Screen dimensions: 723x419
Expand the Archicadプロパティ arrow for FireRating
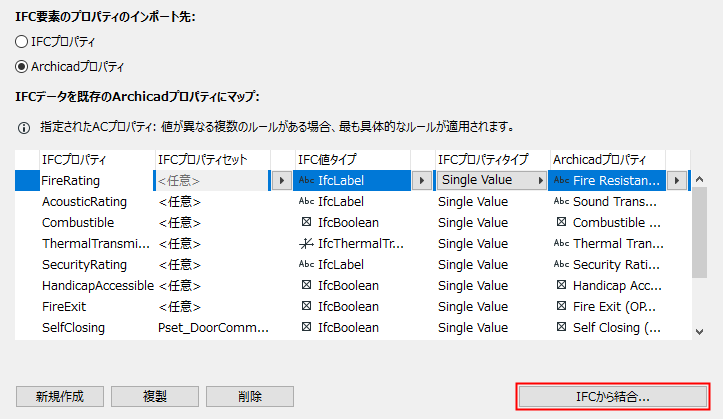coord(679,181)
